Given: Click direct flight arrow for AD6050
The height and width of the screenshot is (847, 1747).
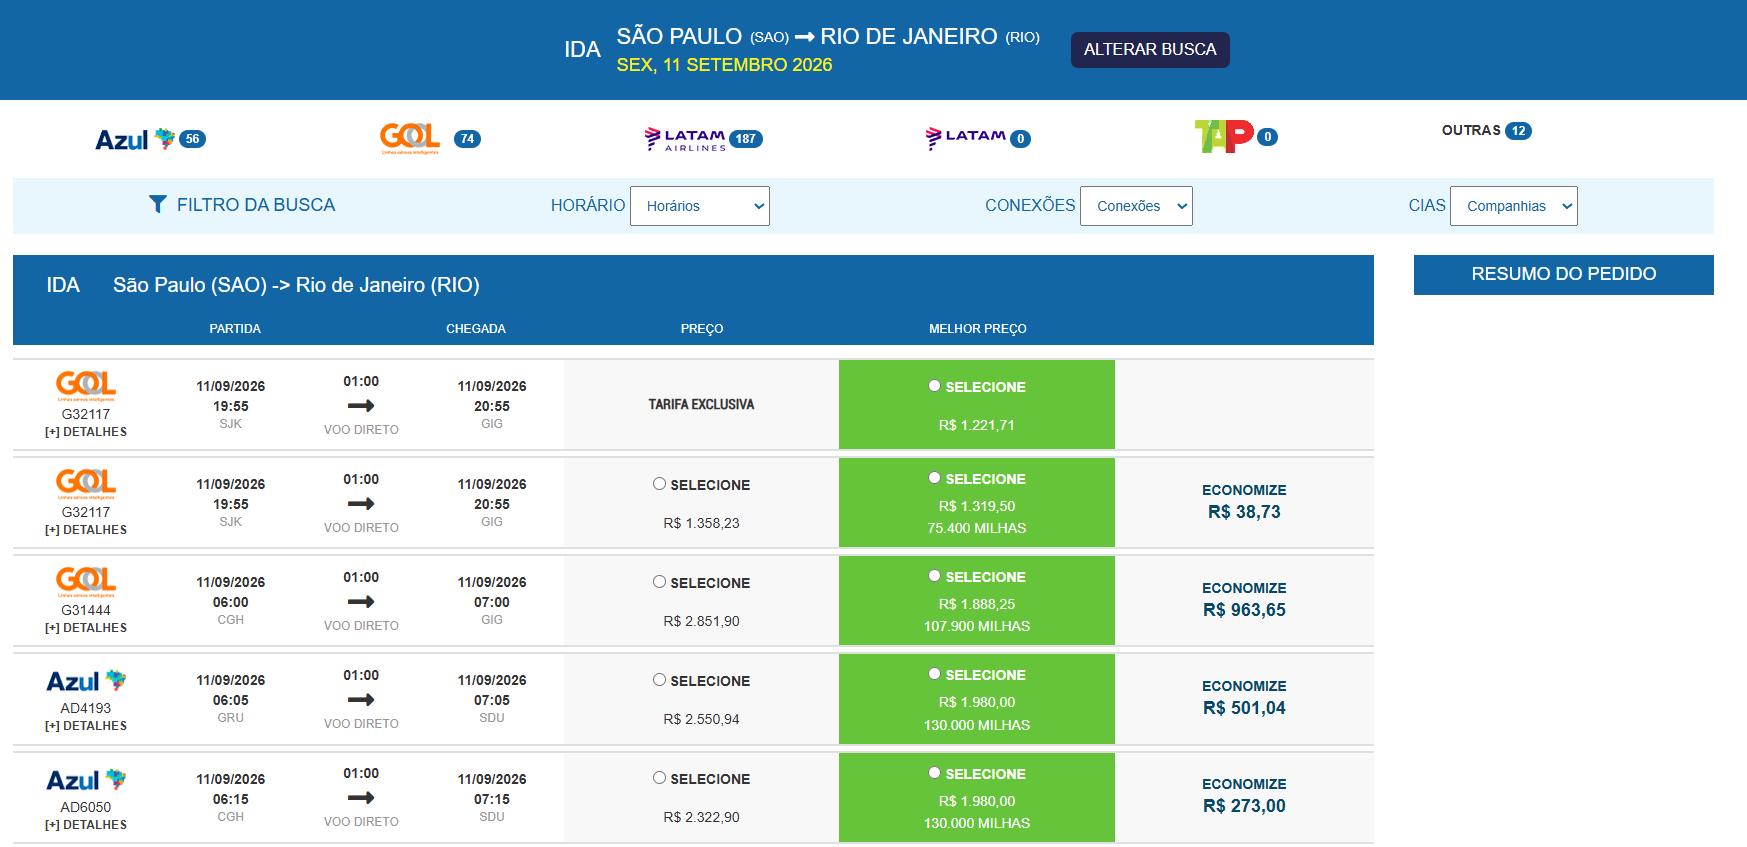Looking at the screenshot, I should 361,798.
